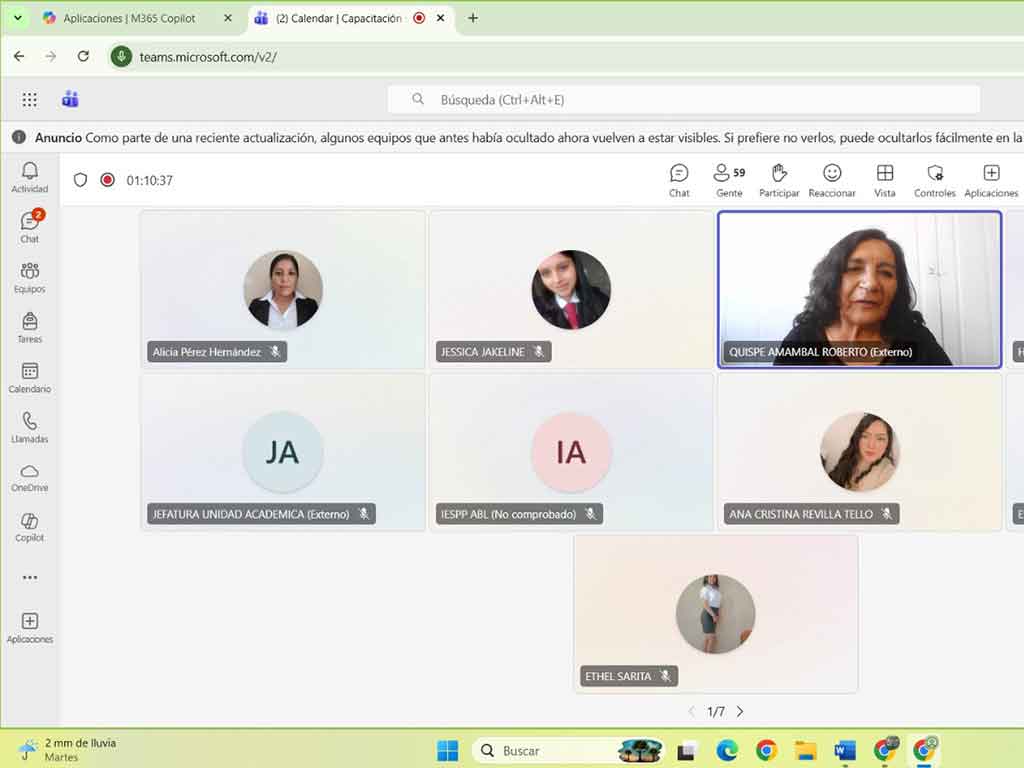Expand more apps with the ellipsis
Screen dimensions: 1024x768
(x=30, y=577)
